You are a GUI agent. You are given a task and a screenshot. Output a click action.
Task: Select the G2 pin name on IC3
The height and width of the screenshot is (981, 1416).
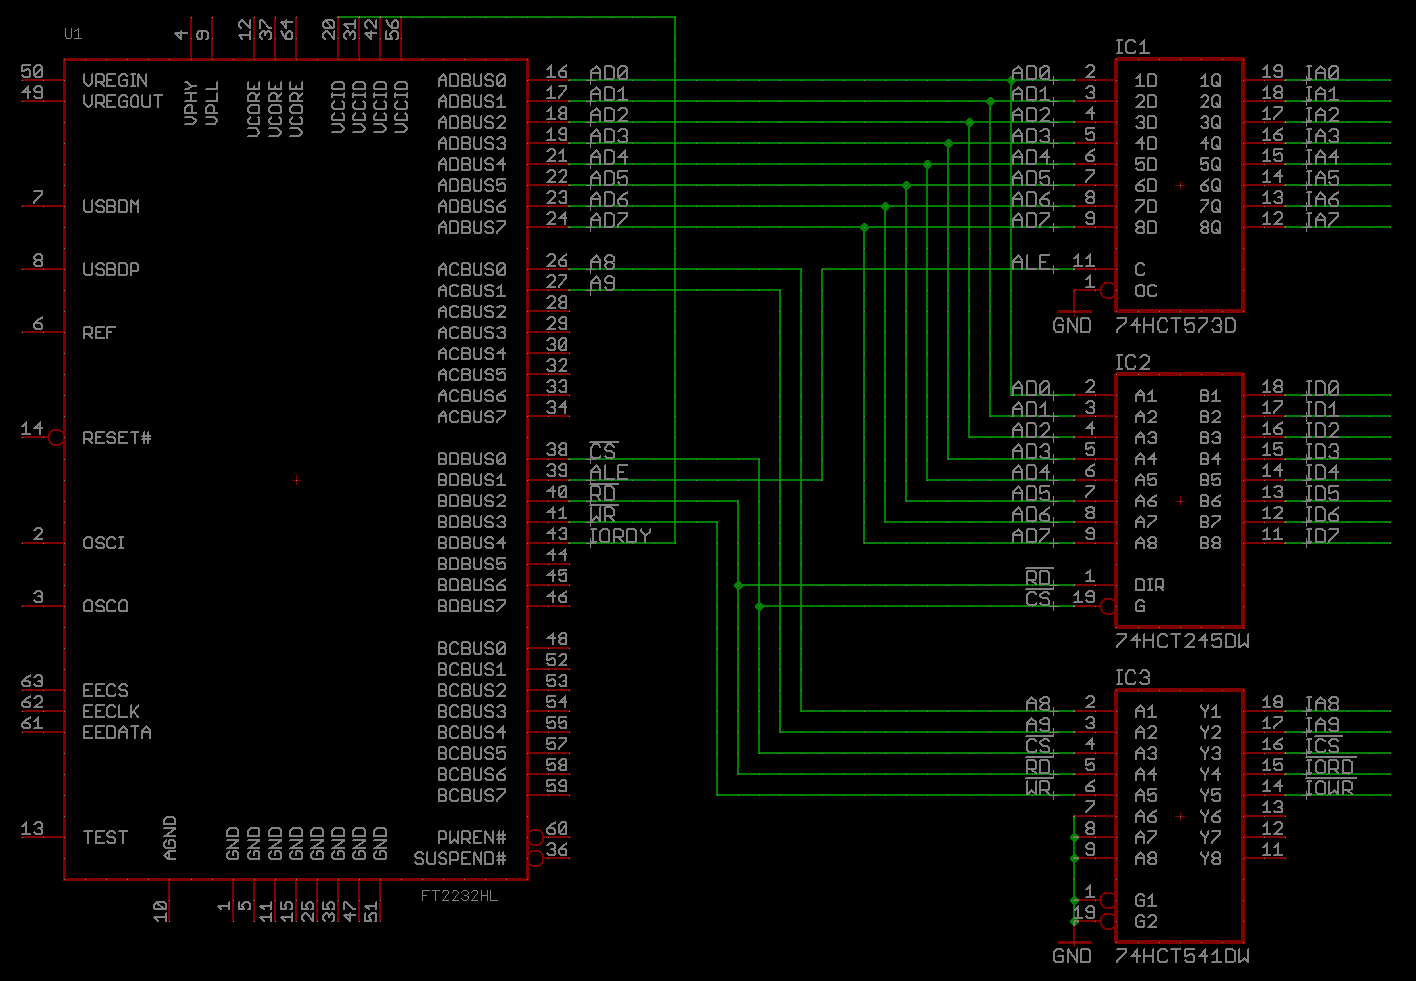(x=1146, y=921)
